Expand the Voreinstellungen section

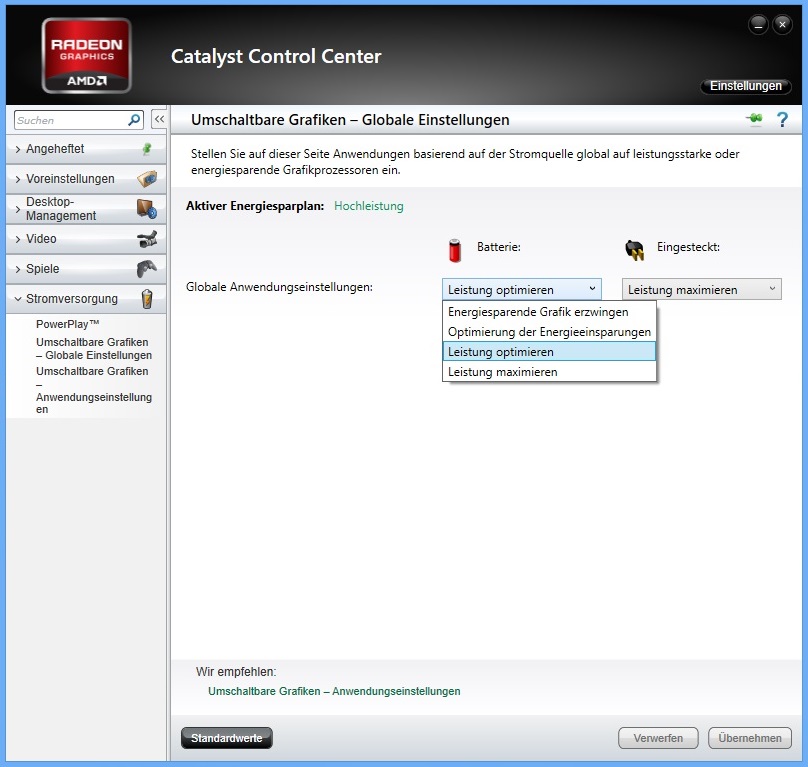point(18,179)
